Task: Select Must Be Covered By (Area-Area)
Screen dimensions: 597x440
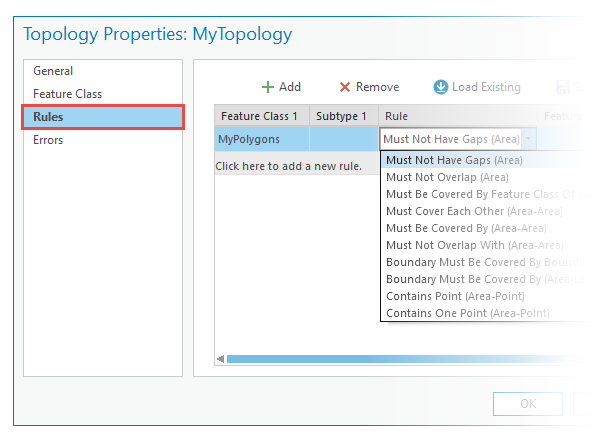Action: click(x=466, y=228)
